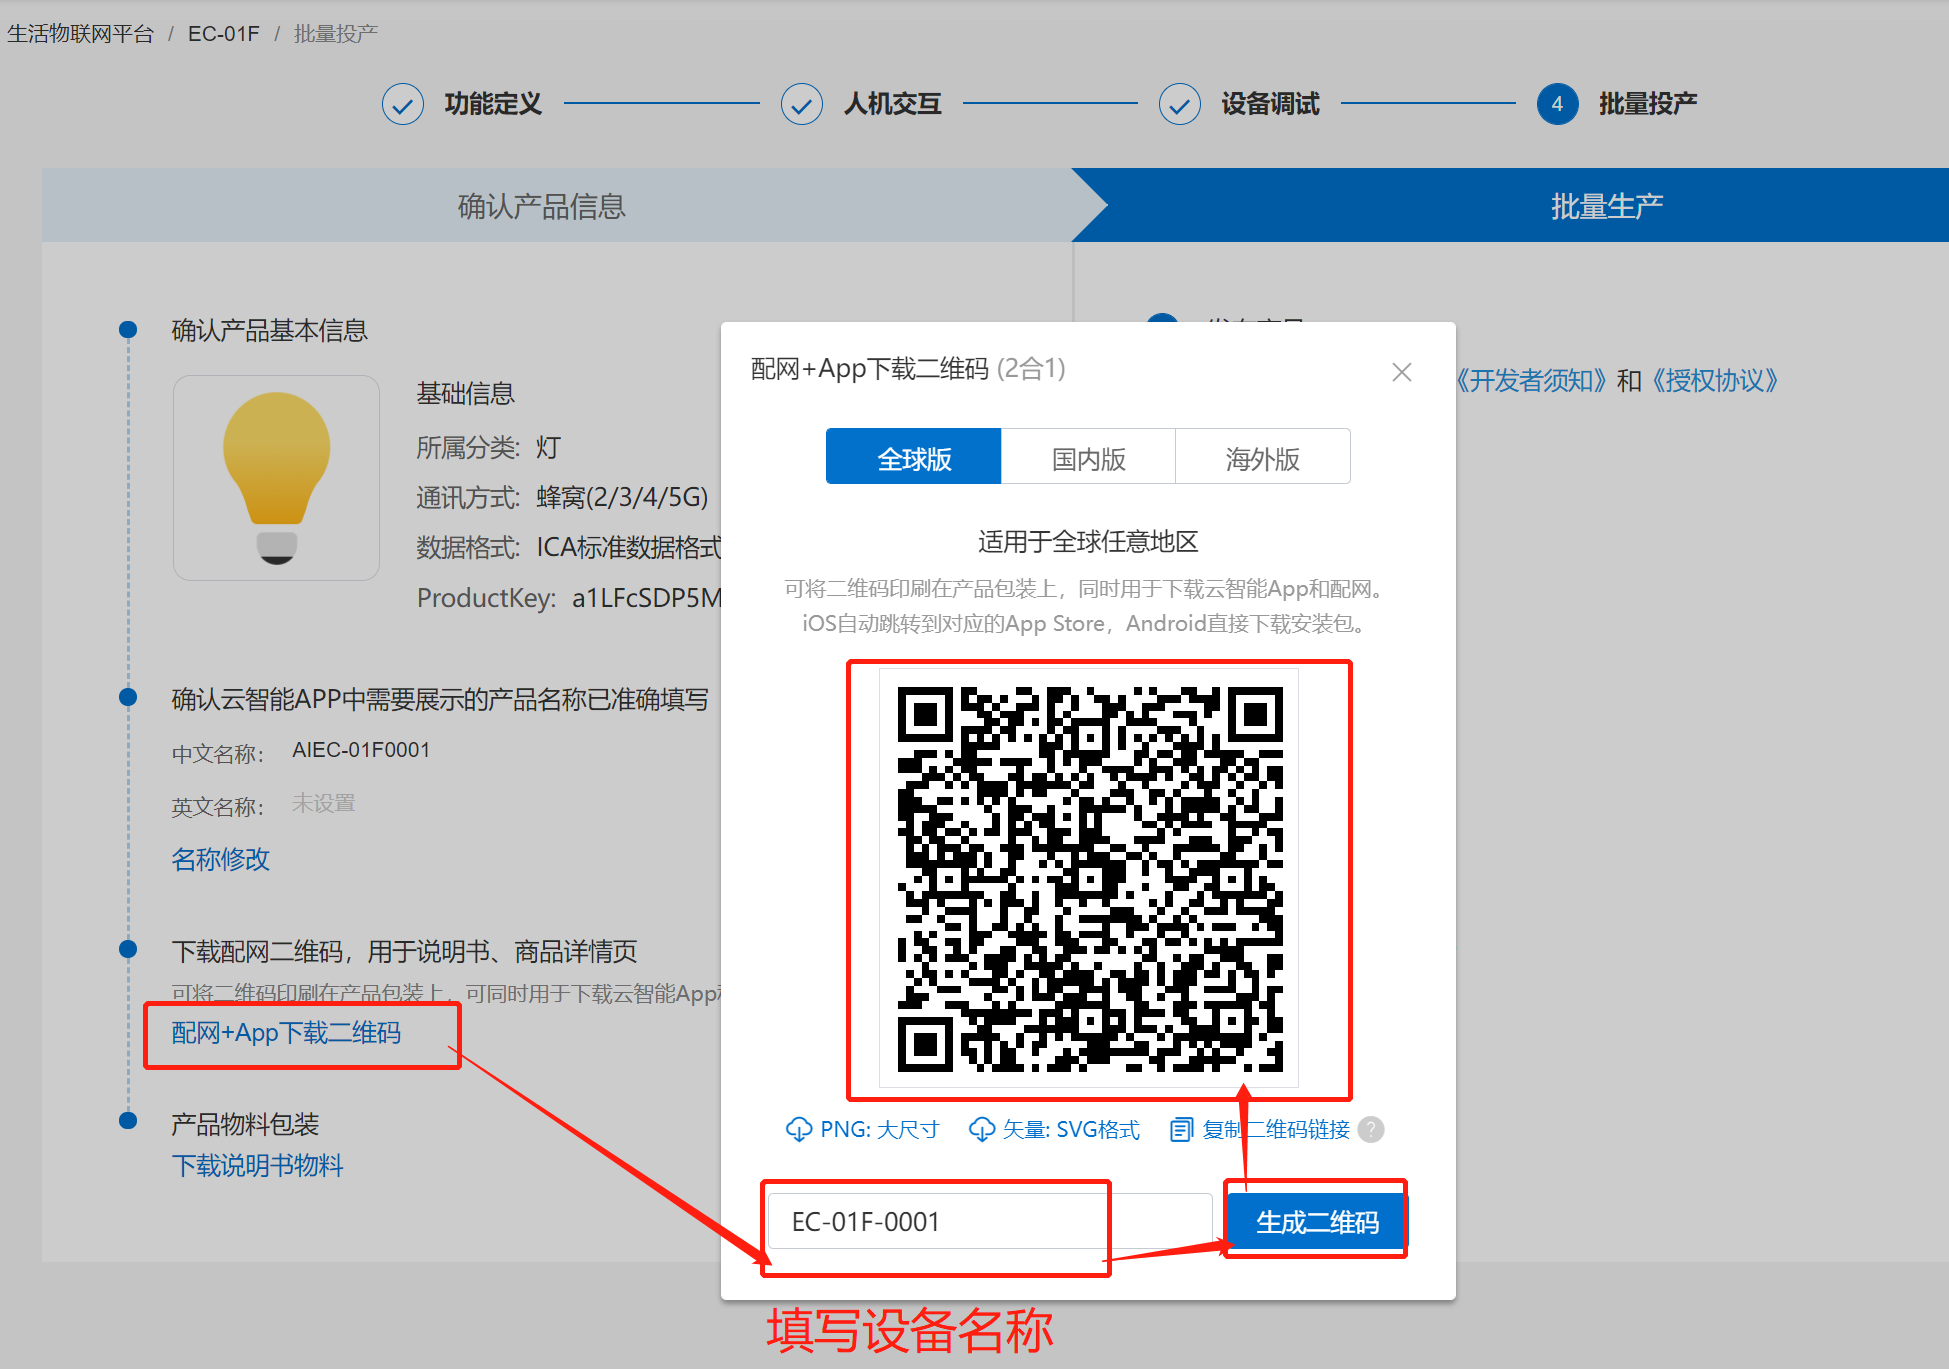Click the checkmark icon for 功能定义 step
Image resolution: width=1949 pixels, height=1369 pixels.
tap(403, 103)
